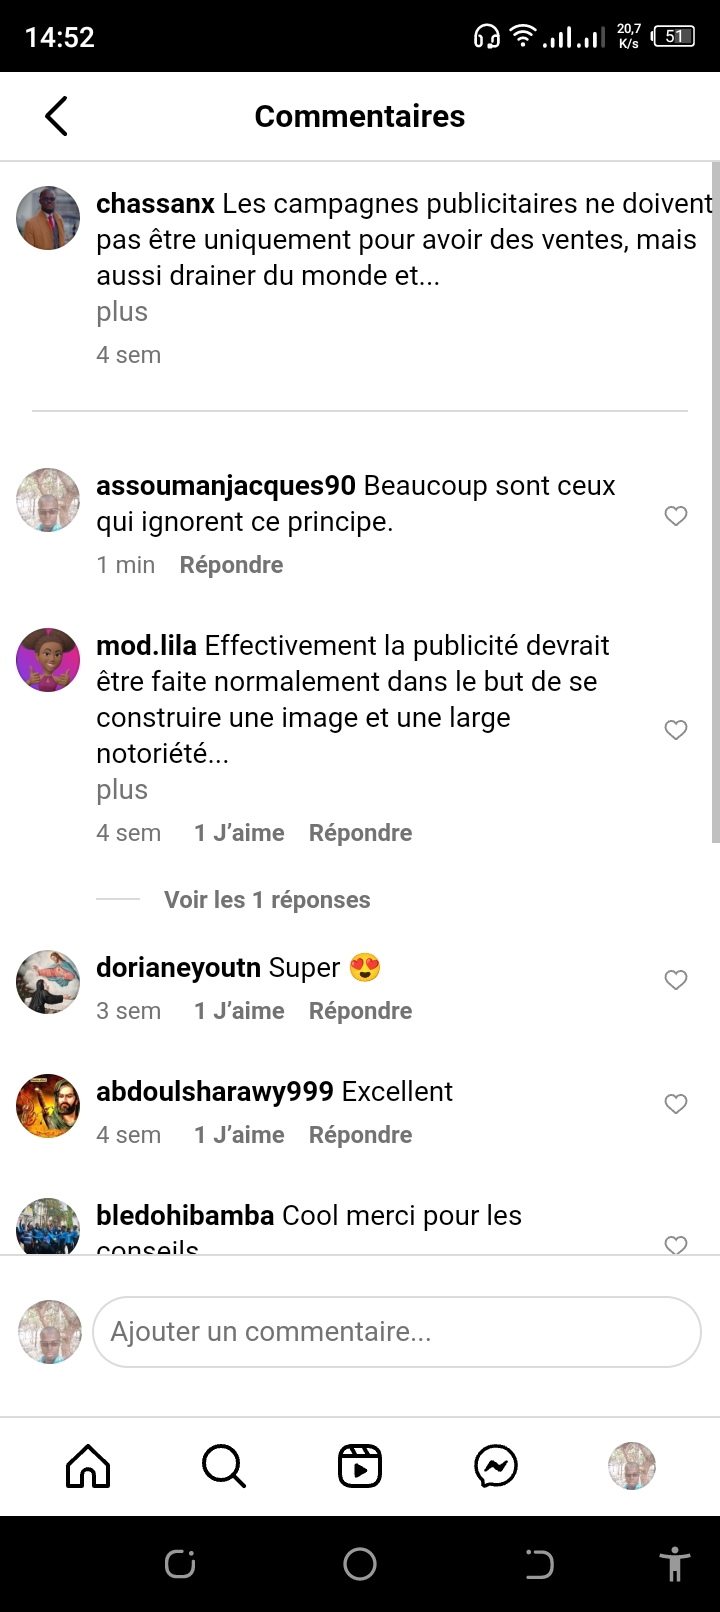Tap the Android accessibility figure icon
Screen dimensions: 720x1612
click(675, 1564)
